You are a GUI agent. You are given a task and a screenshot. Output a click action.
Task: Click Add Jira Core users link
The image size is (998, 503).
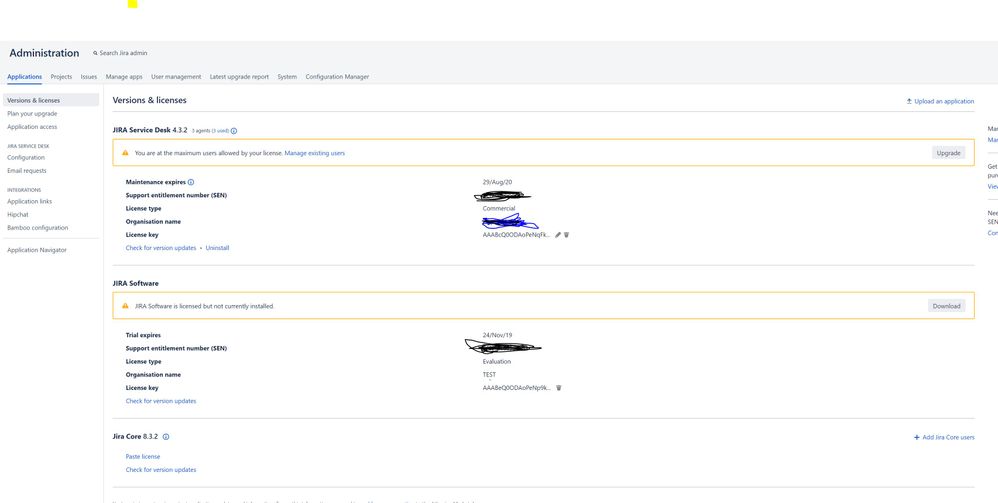948,437
